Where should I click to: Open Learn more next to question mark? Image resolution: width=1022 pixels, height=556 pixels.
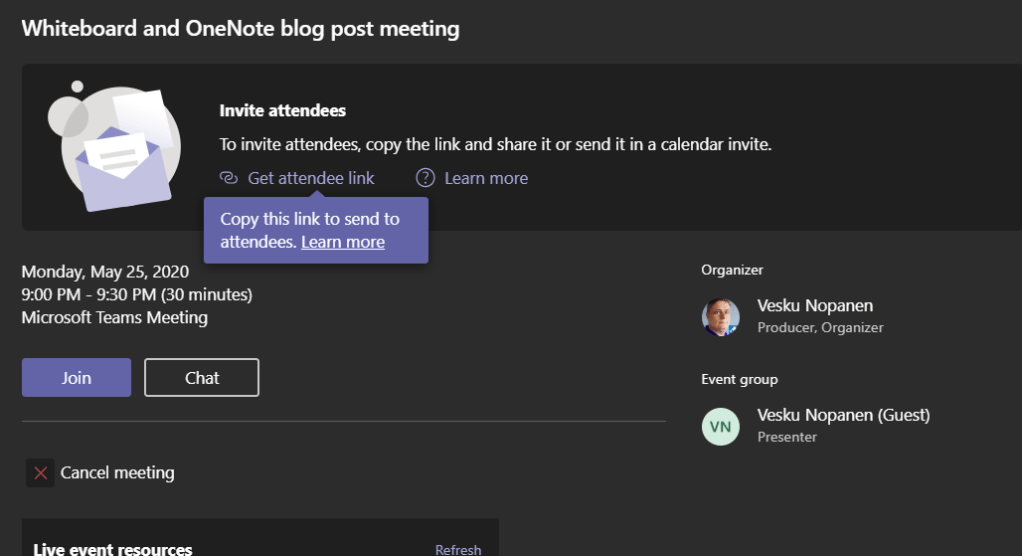point(486,178)
